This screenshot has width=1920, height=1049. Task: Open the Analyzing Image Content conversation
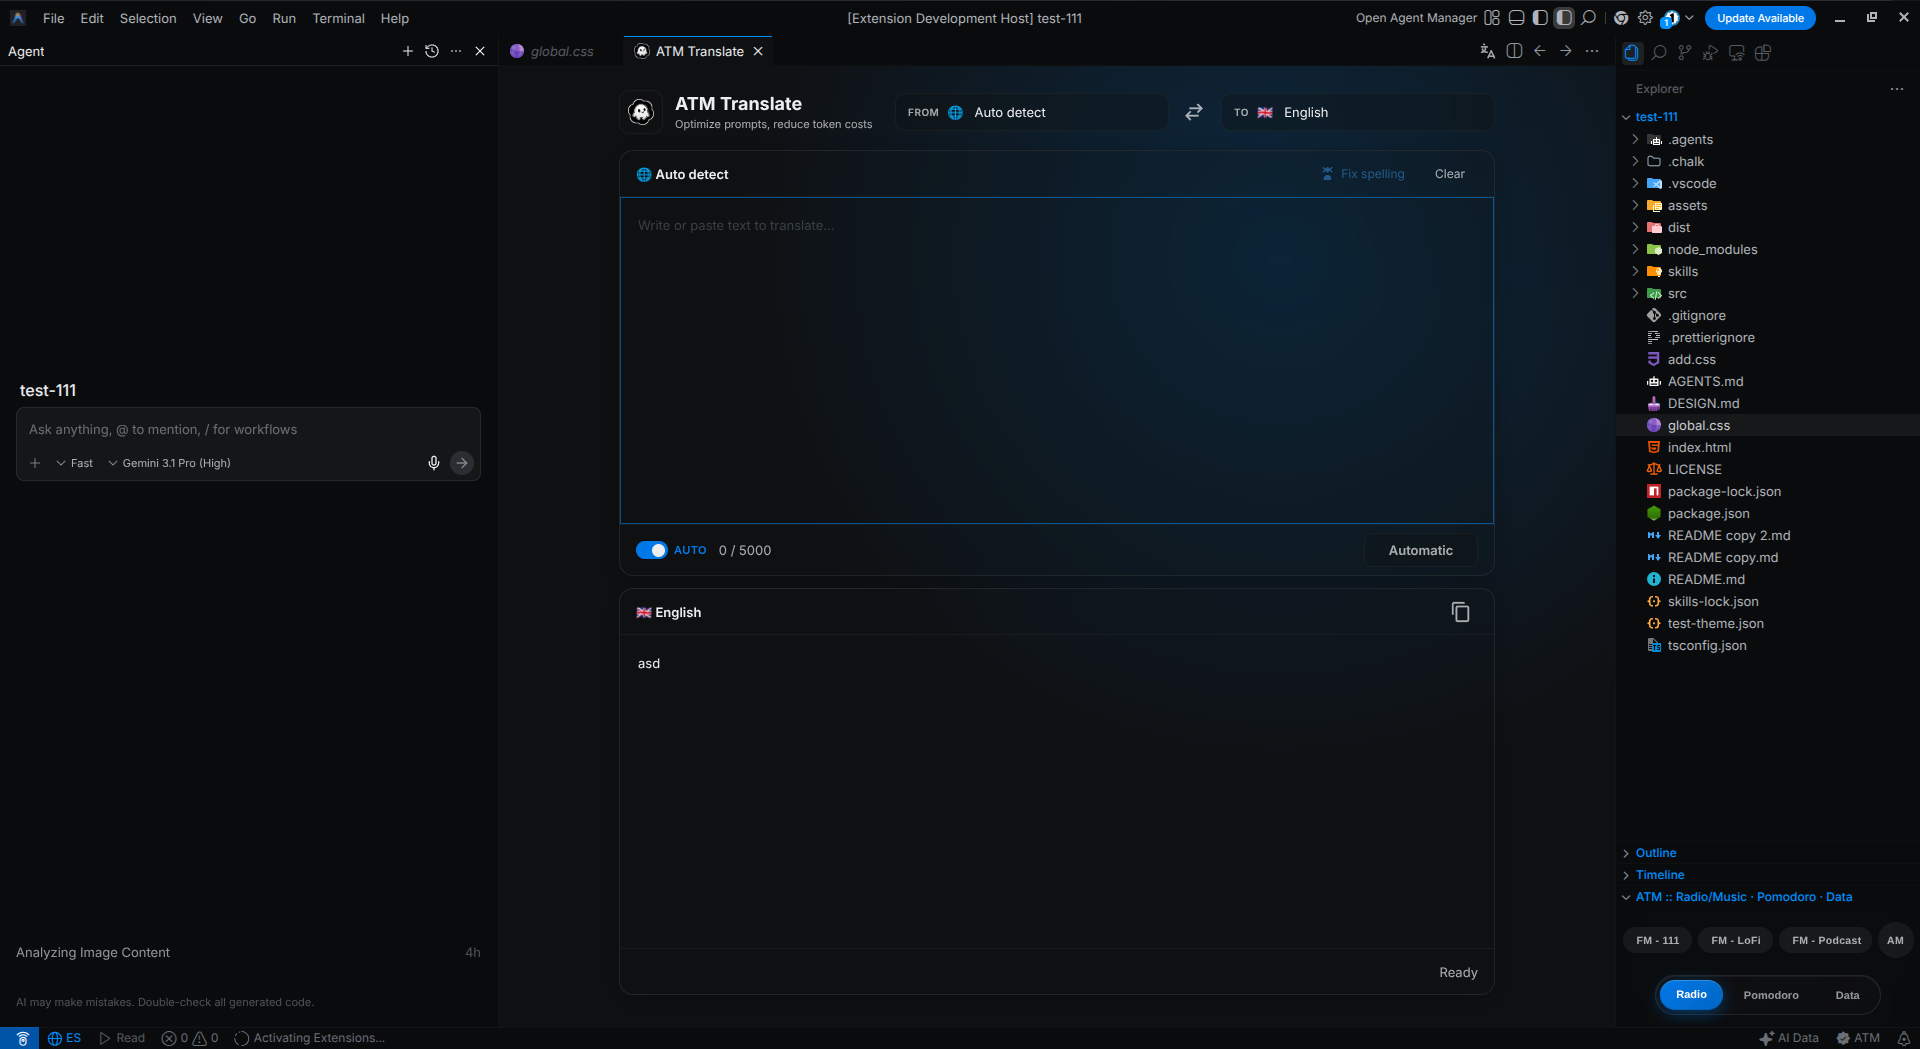(x=248, y=952)
